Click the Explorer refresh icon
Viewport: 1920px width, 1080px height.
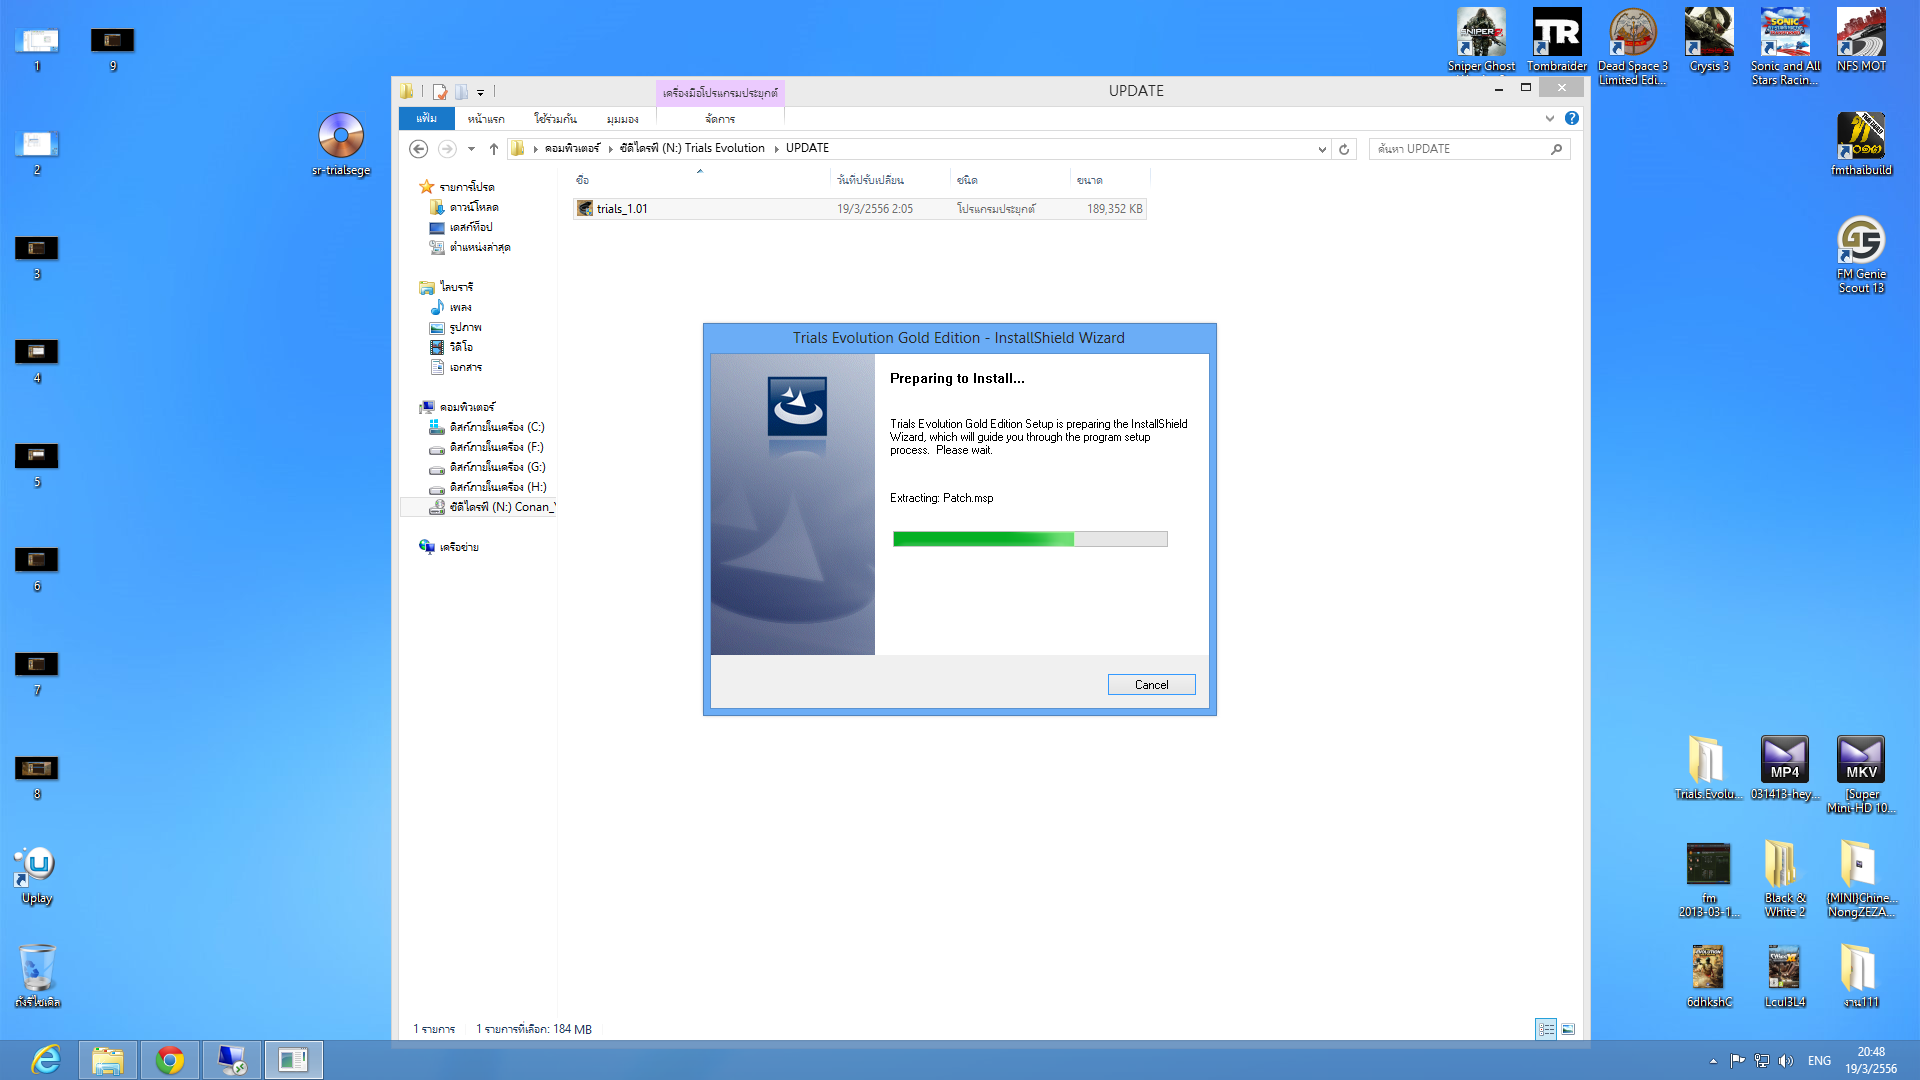[x=1344, y=149]
